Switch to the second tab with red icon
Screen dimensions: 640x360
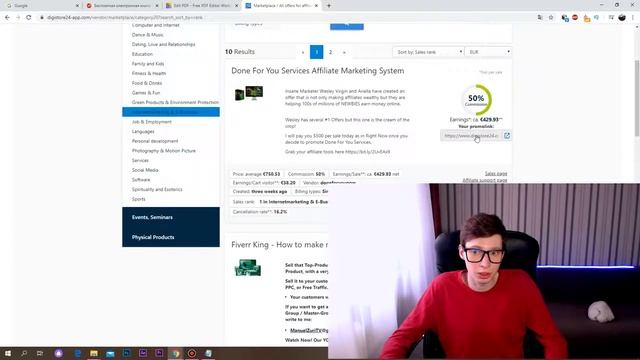[122, 6]
